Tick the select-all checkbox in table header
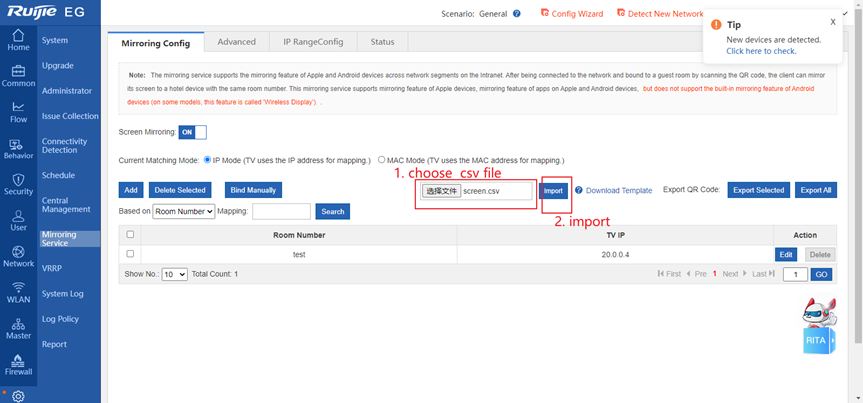 (130, 235)
